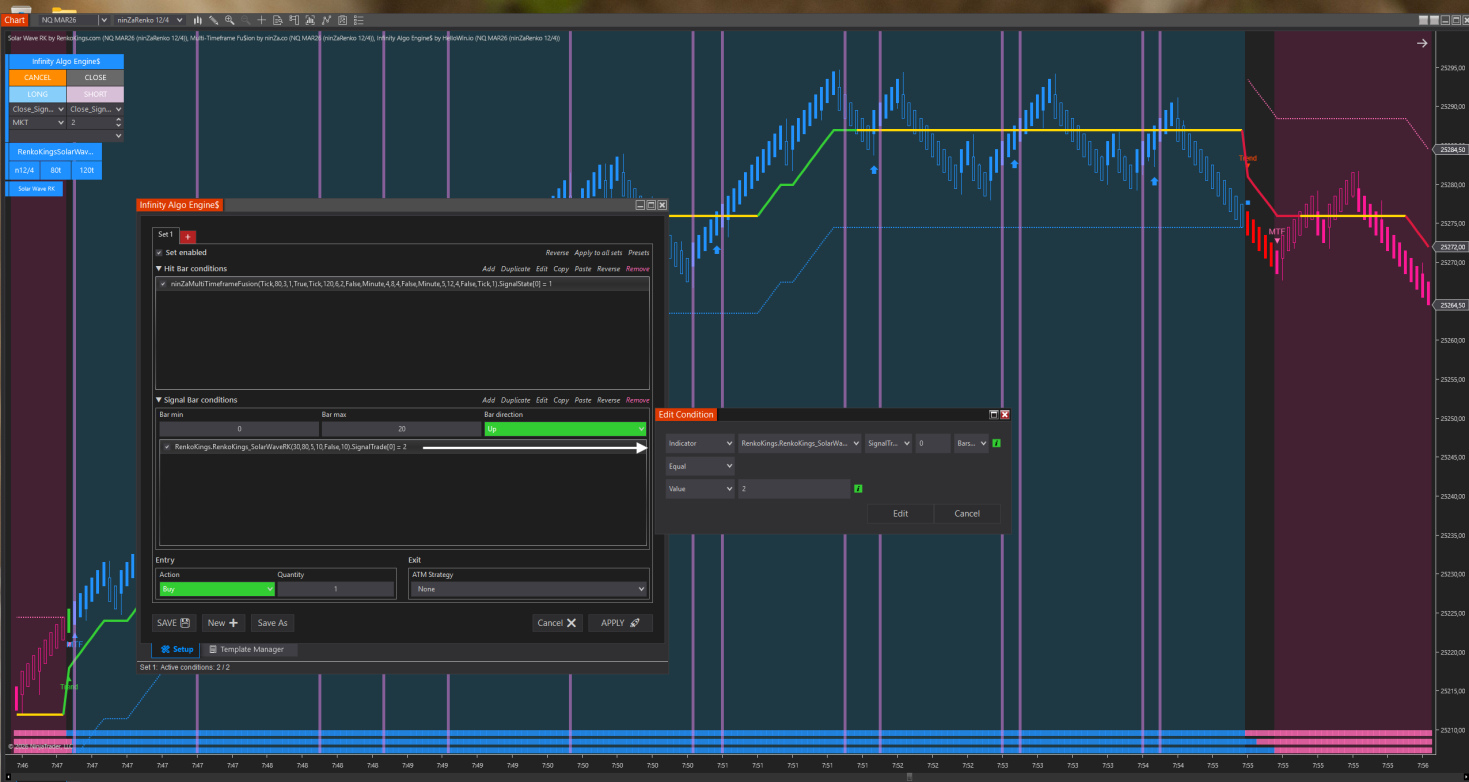Click the Edit button in Edit Condition

[x=900, y=514]
